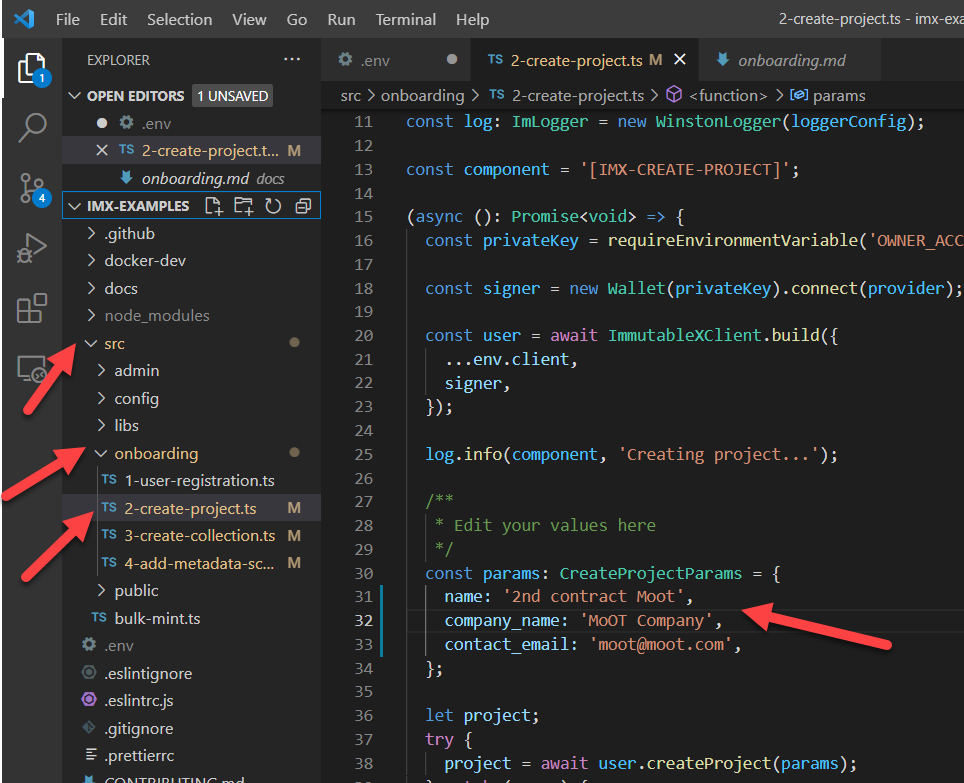Click line number 32 in the gutter
Screen dimensions: 964x783
click(363, 620)
